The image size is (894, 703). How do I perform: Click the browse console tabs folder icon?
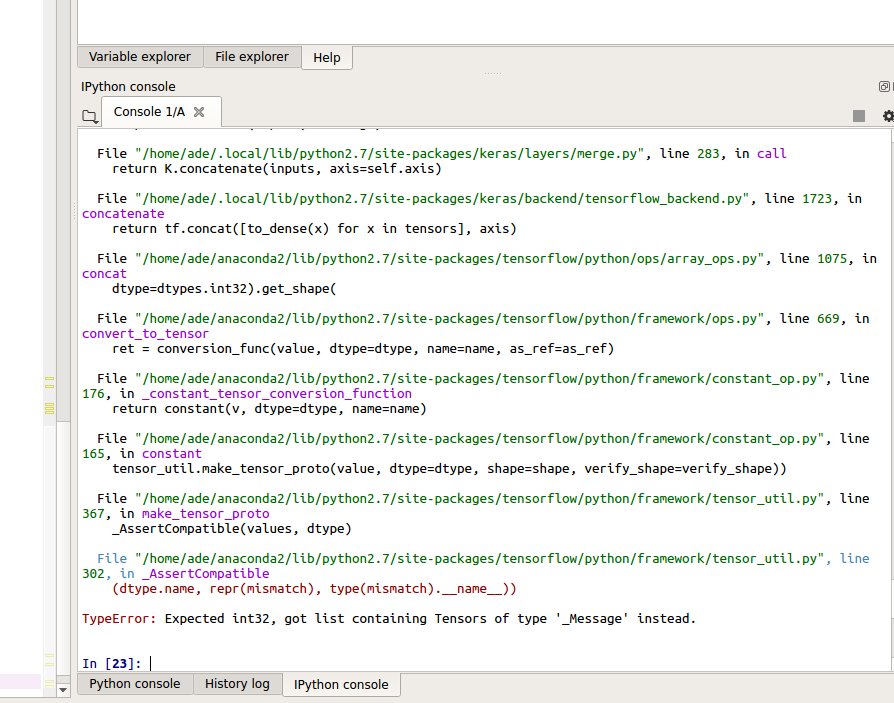(90, 116)
